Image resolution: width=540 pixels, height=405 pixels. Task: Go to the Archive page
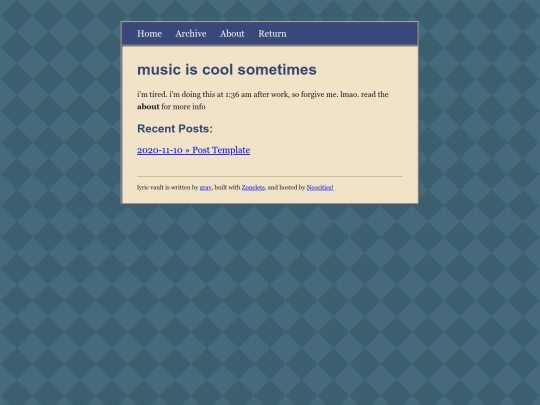click(x=191, y=34)
